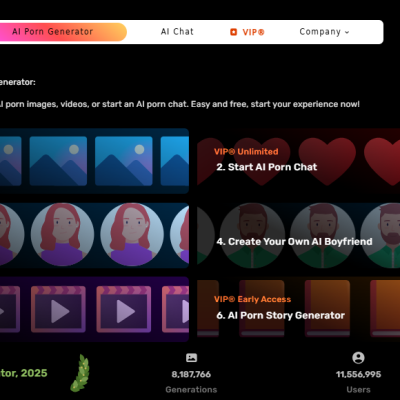Click the user profile icon above Users
Viewport: 400px width, 400px height.
(358, 358)
